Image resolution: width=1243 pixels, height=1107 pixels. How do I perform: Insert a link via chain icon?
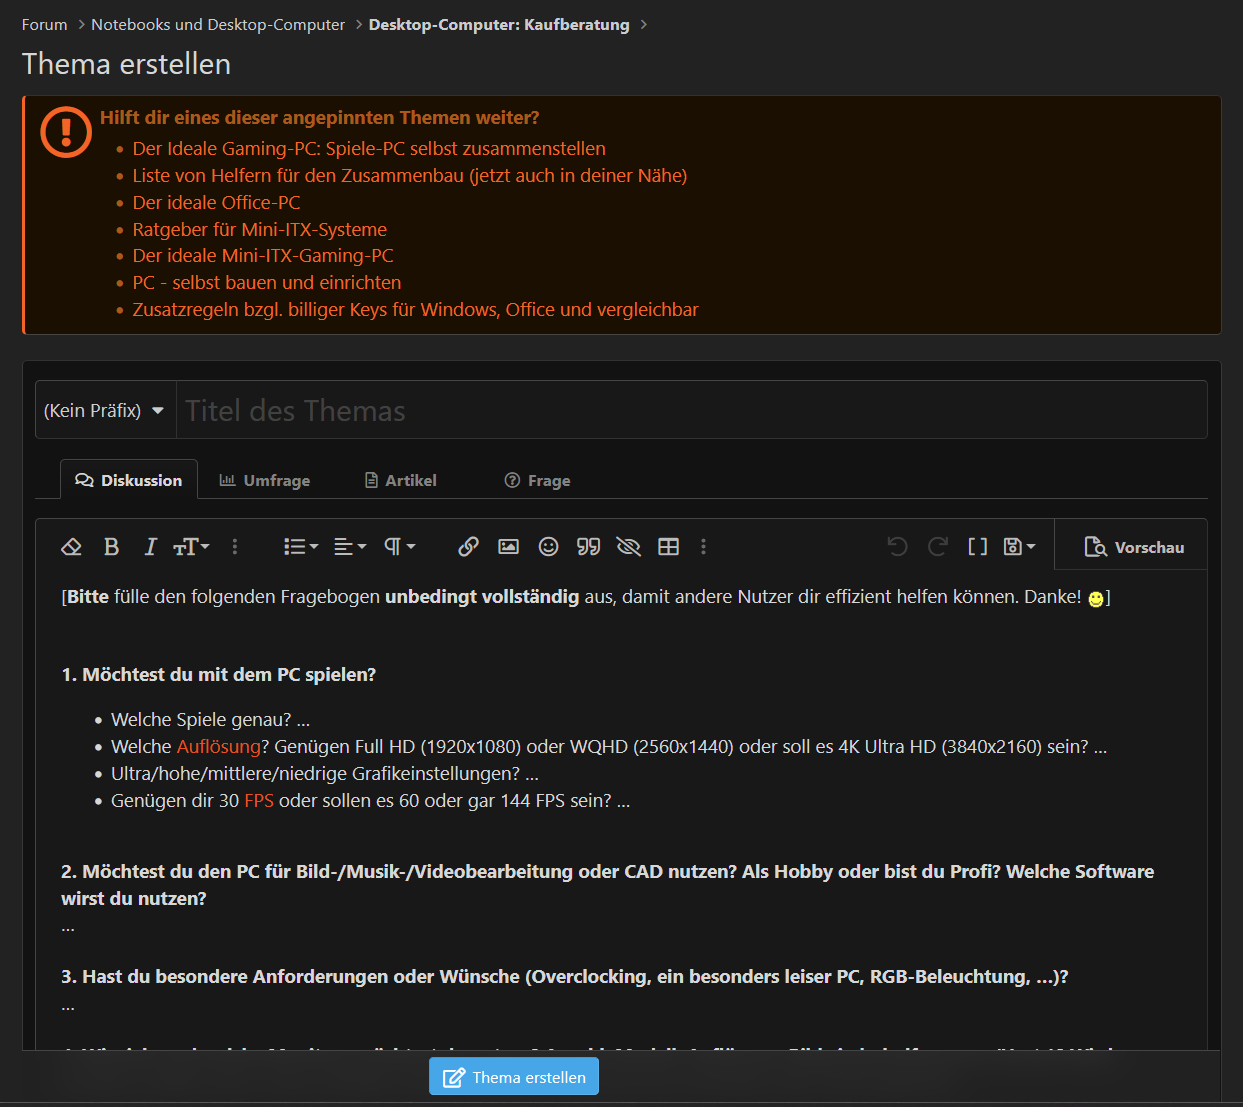click(468, 547)
